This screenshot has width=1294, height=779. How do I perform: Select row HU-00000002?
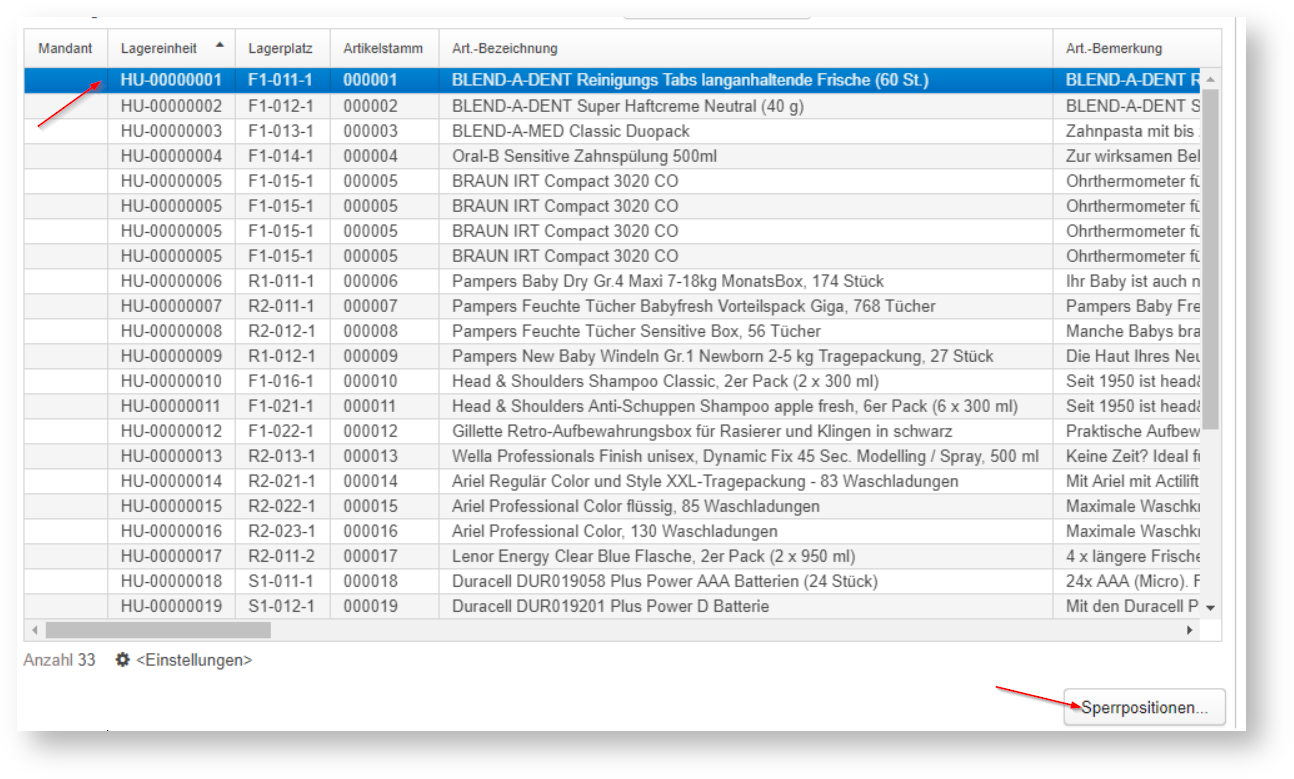coord(612,106)
